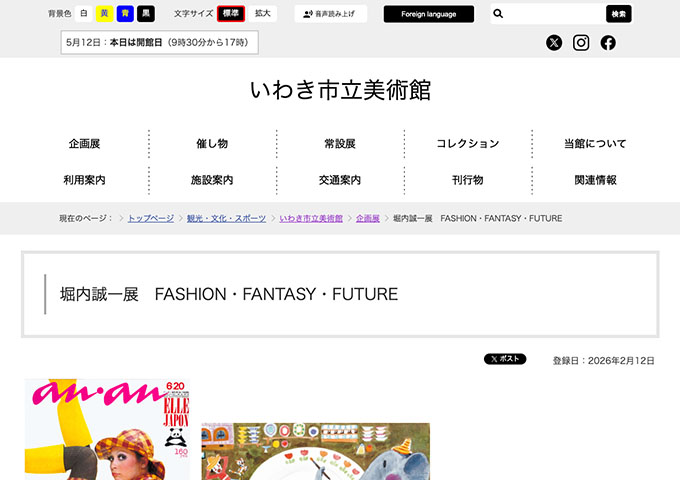680x480 pixels.
Task: Follow the トップページ breadcrumb link
Action: pyautogui.click(x=151, y=219)
